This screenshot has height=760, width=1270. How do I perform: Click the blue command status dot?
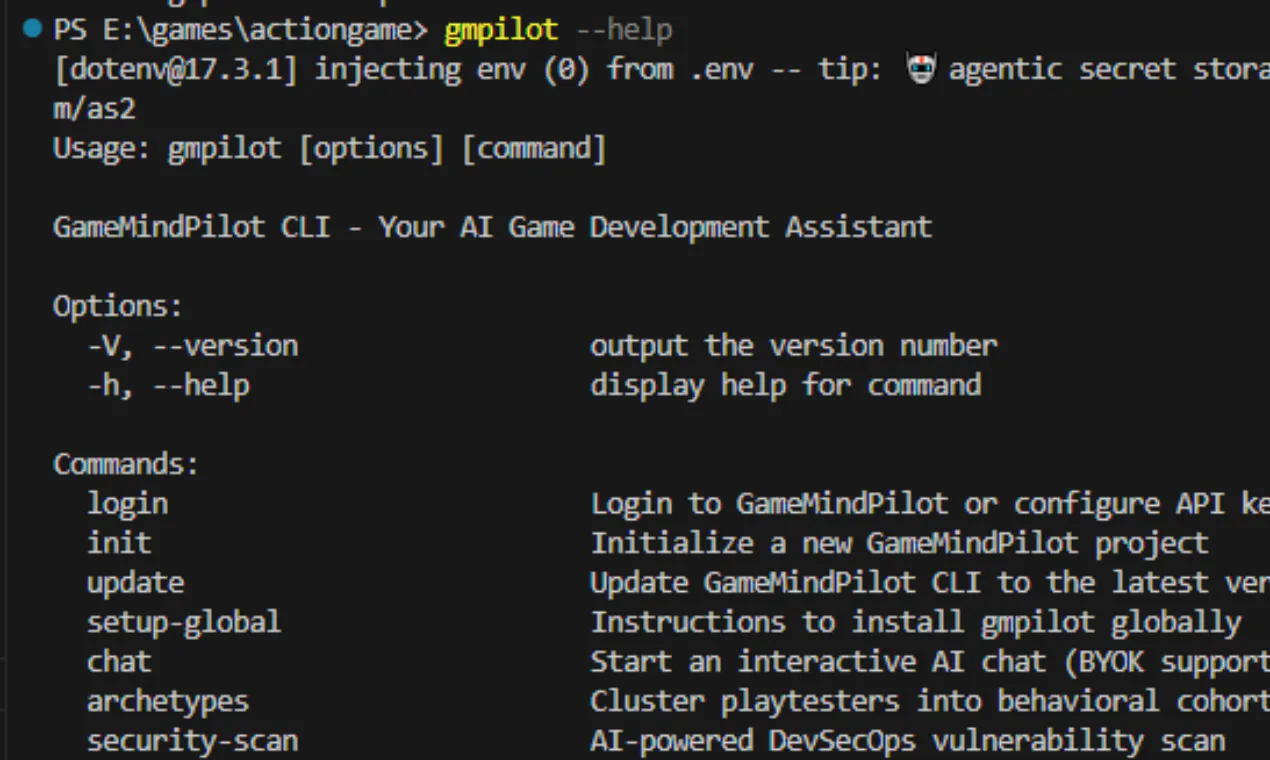coord(33,29)
